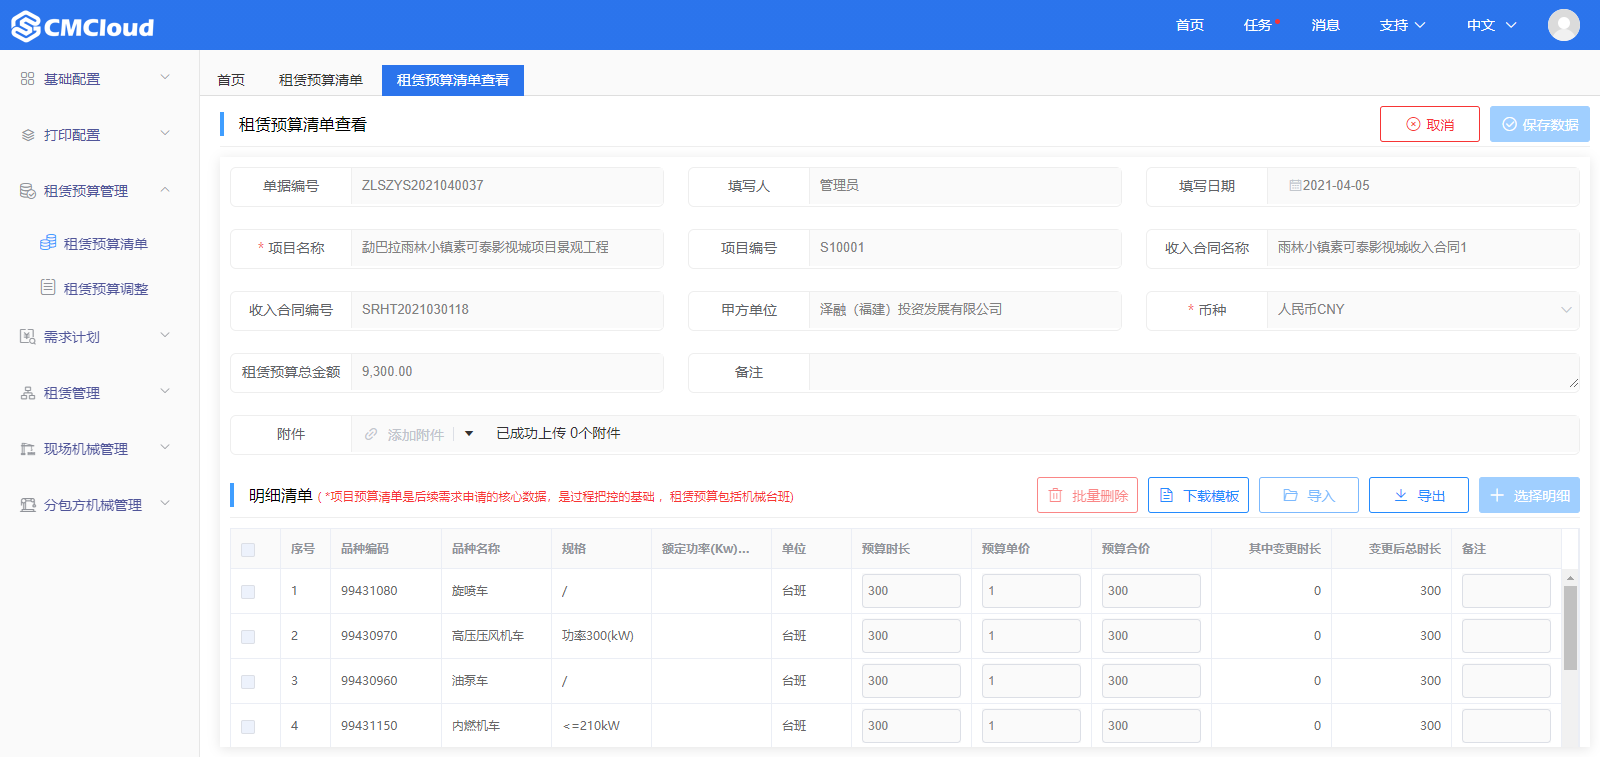Click cell 99431150 in the table
Image resolution: width=1600 pixels, height=757 pixels.
369,726
